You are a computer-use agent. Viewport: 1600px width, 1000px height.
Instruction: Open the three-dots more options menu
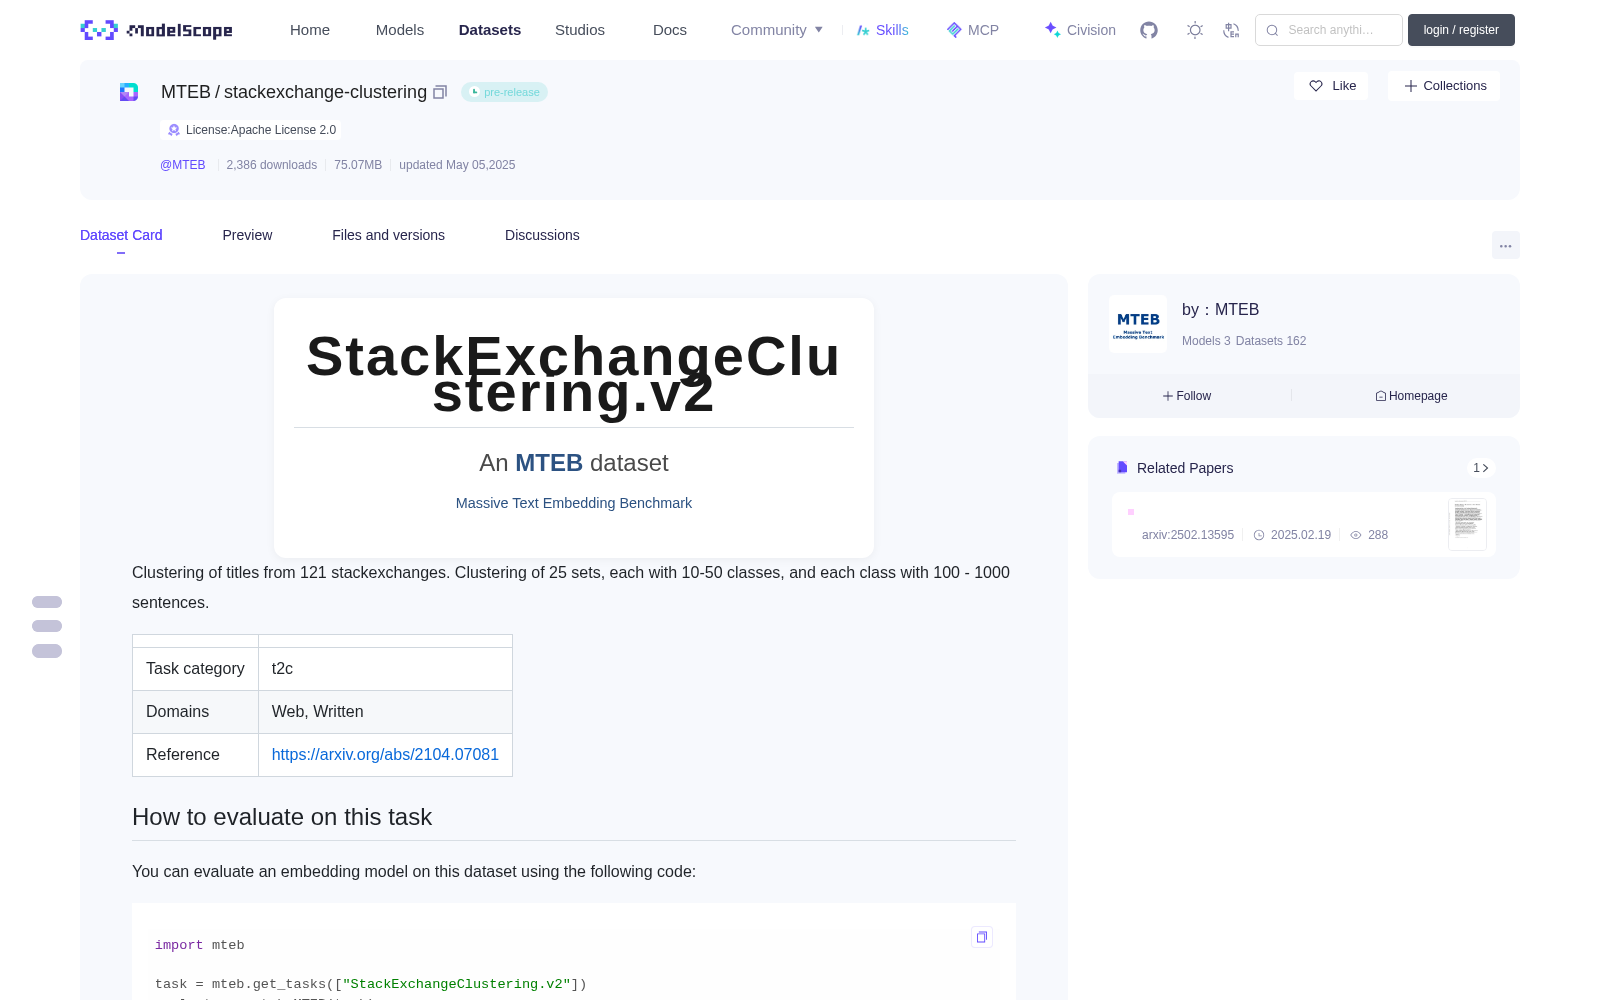pos(1505,245)
